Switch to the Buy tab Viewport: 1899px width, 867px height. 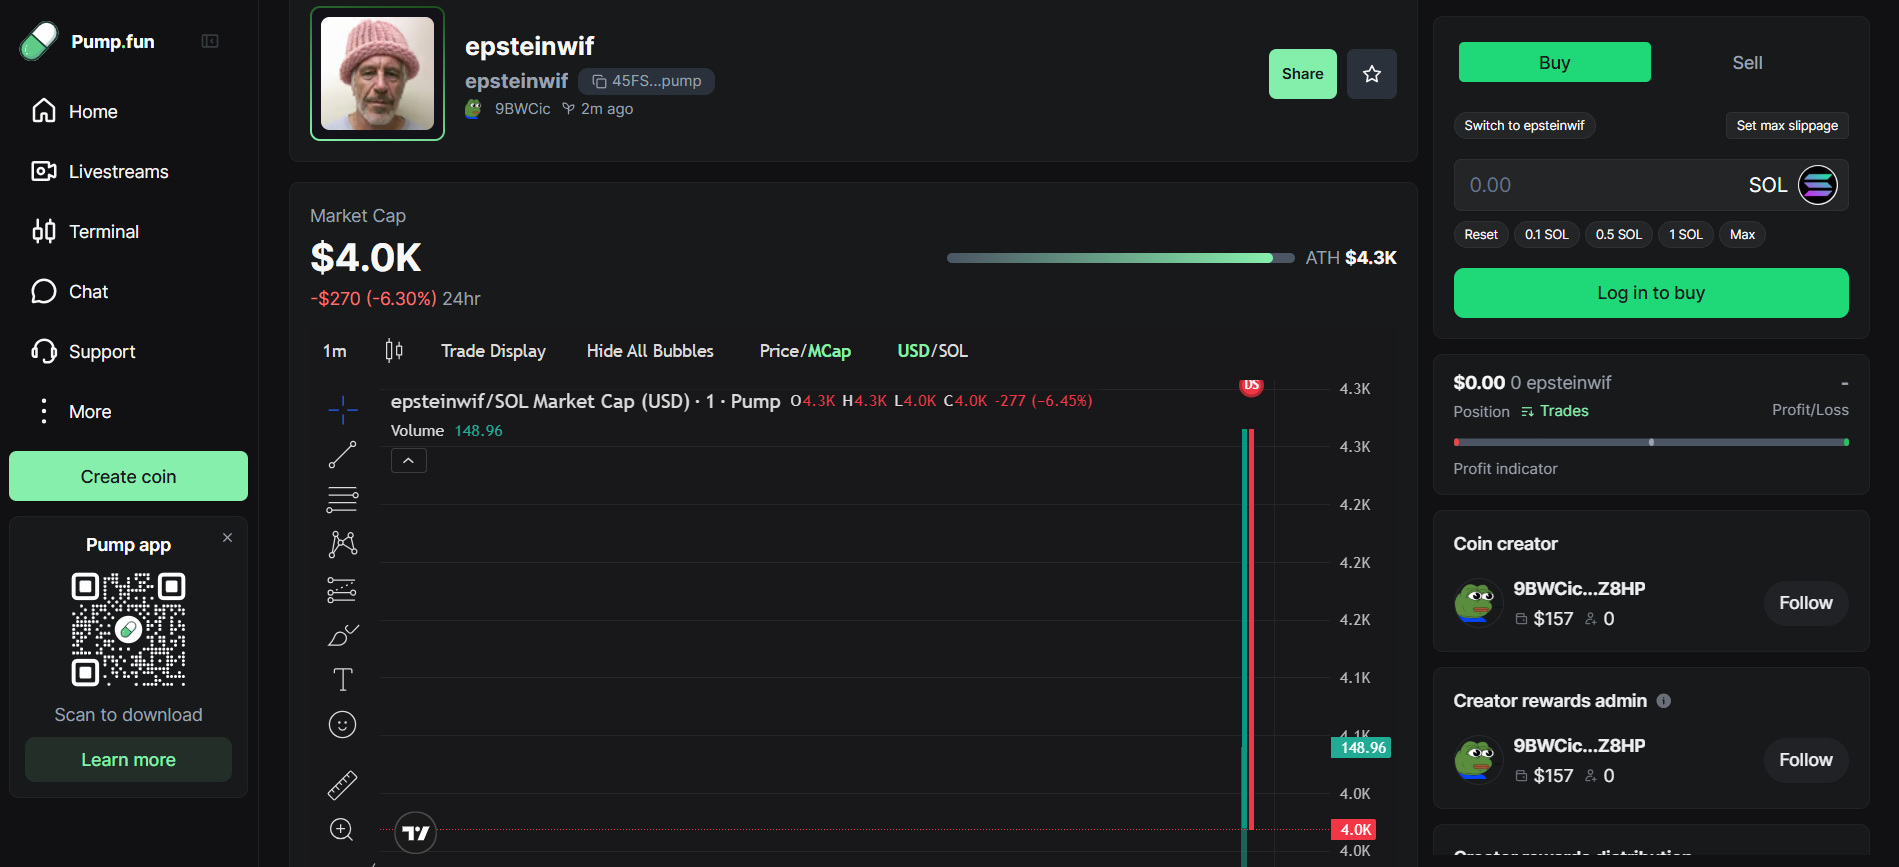[x=1554, y=62]
